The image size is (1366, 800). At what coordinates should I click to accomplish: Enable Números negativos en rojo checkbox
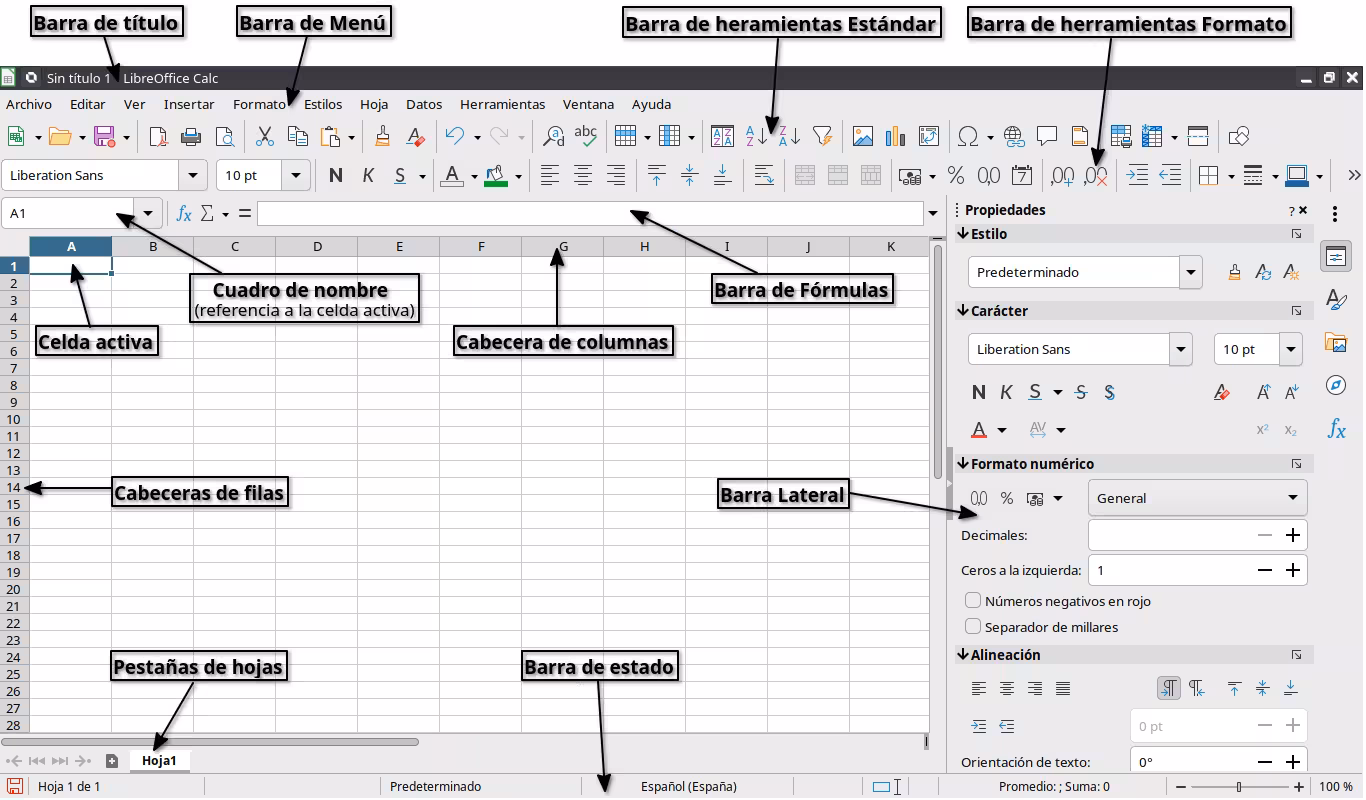coord(972,601)
